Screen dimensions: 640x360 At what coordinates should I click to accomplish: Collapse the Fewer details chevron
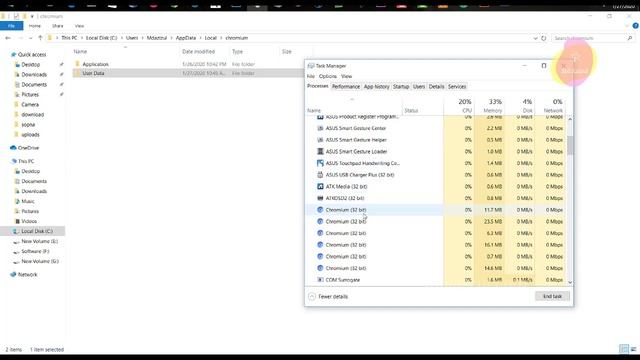(312, 297)
